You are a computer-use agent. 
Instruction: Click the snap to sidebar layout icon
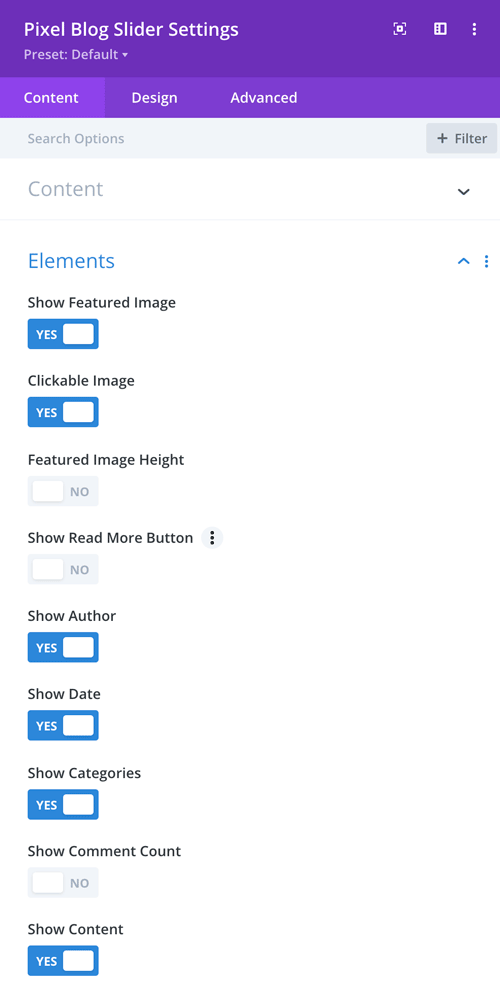pos(440,29)
